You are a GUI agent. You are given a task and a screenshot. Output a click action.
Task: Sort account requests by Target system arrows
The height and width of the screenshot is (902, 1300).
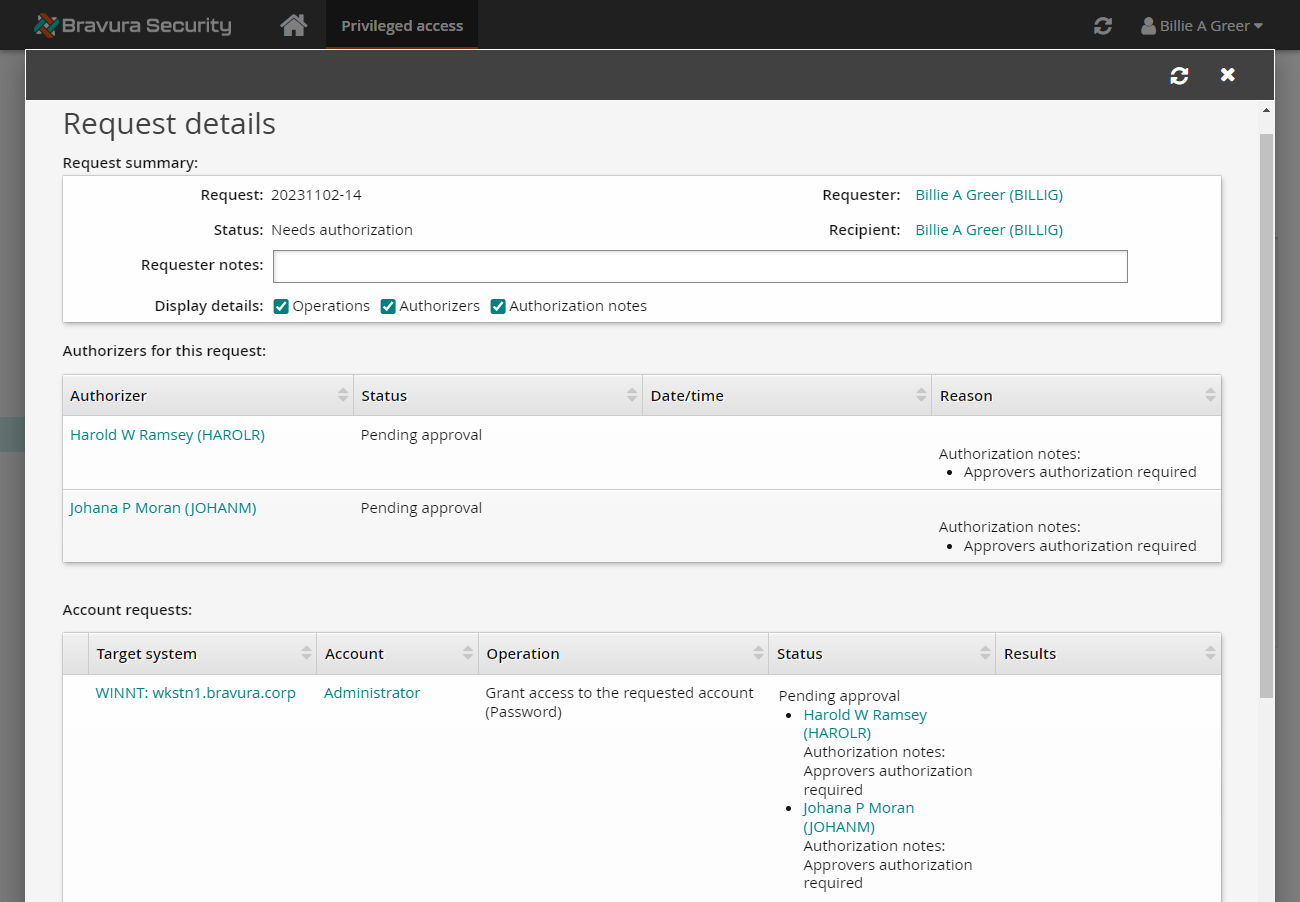coord(306,654)
